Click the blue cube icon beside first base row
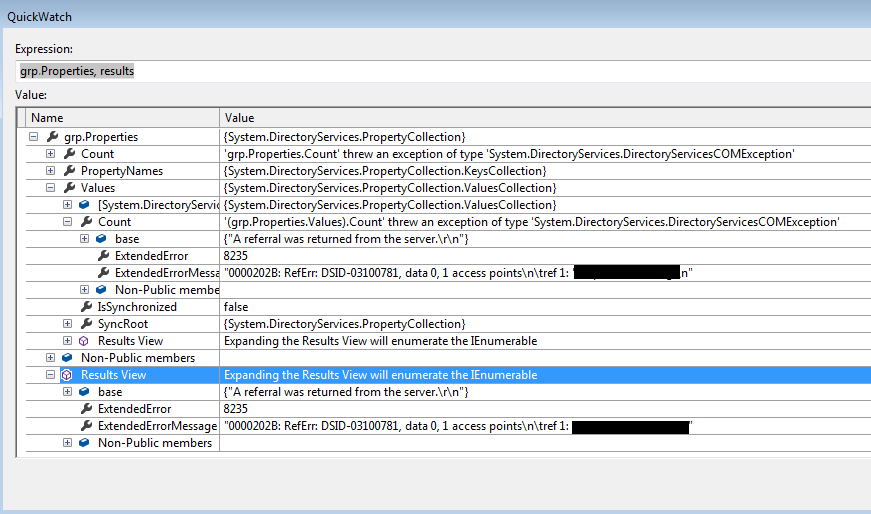 point(101,238)
